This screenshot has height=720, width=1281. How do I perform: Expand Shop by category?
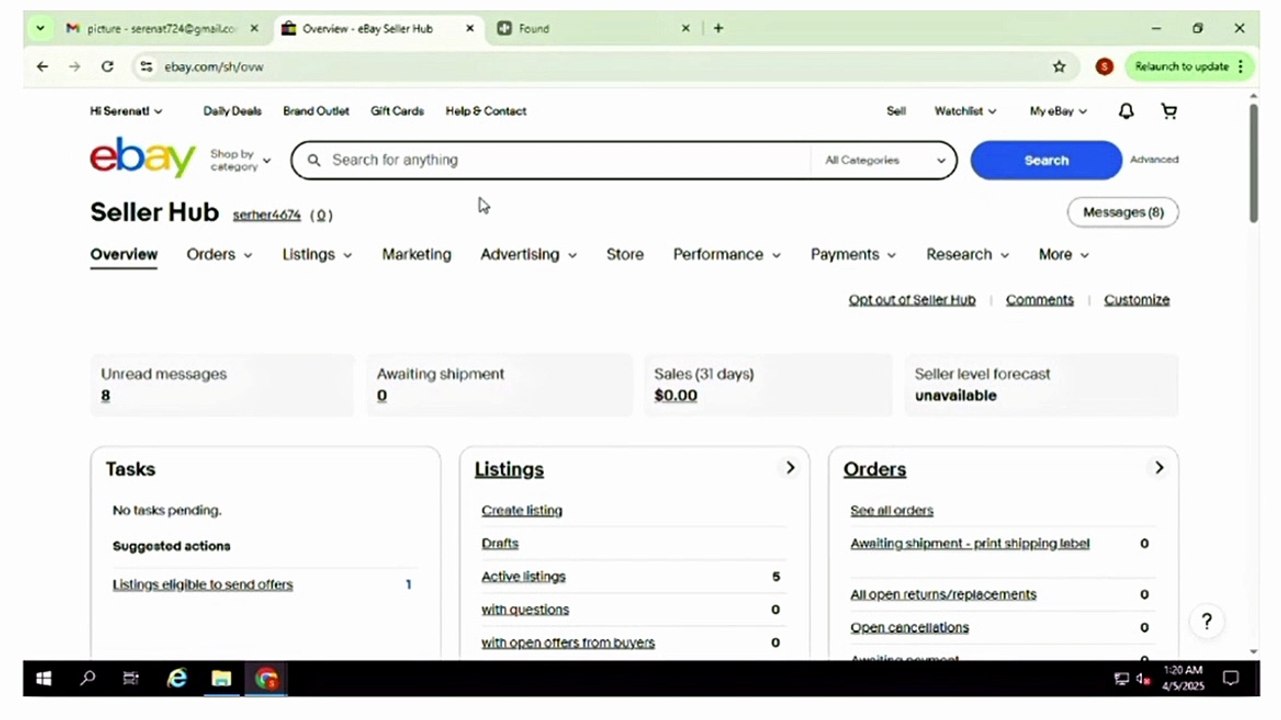click(240, 160)
